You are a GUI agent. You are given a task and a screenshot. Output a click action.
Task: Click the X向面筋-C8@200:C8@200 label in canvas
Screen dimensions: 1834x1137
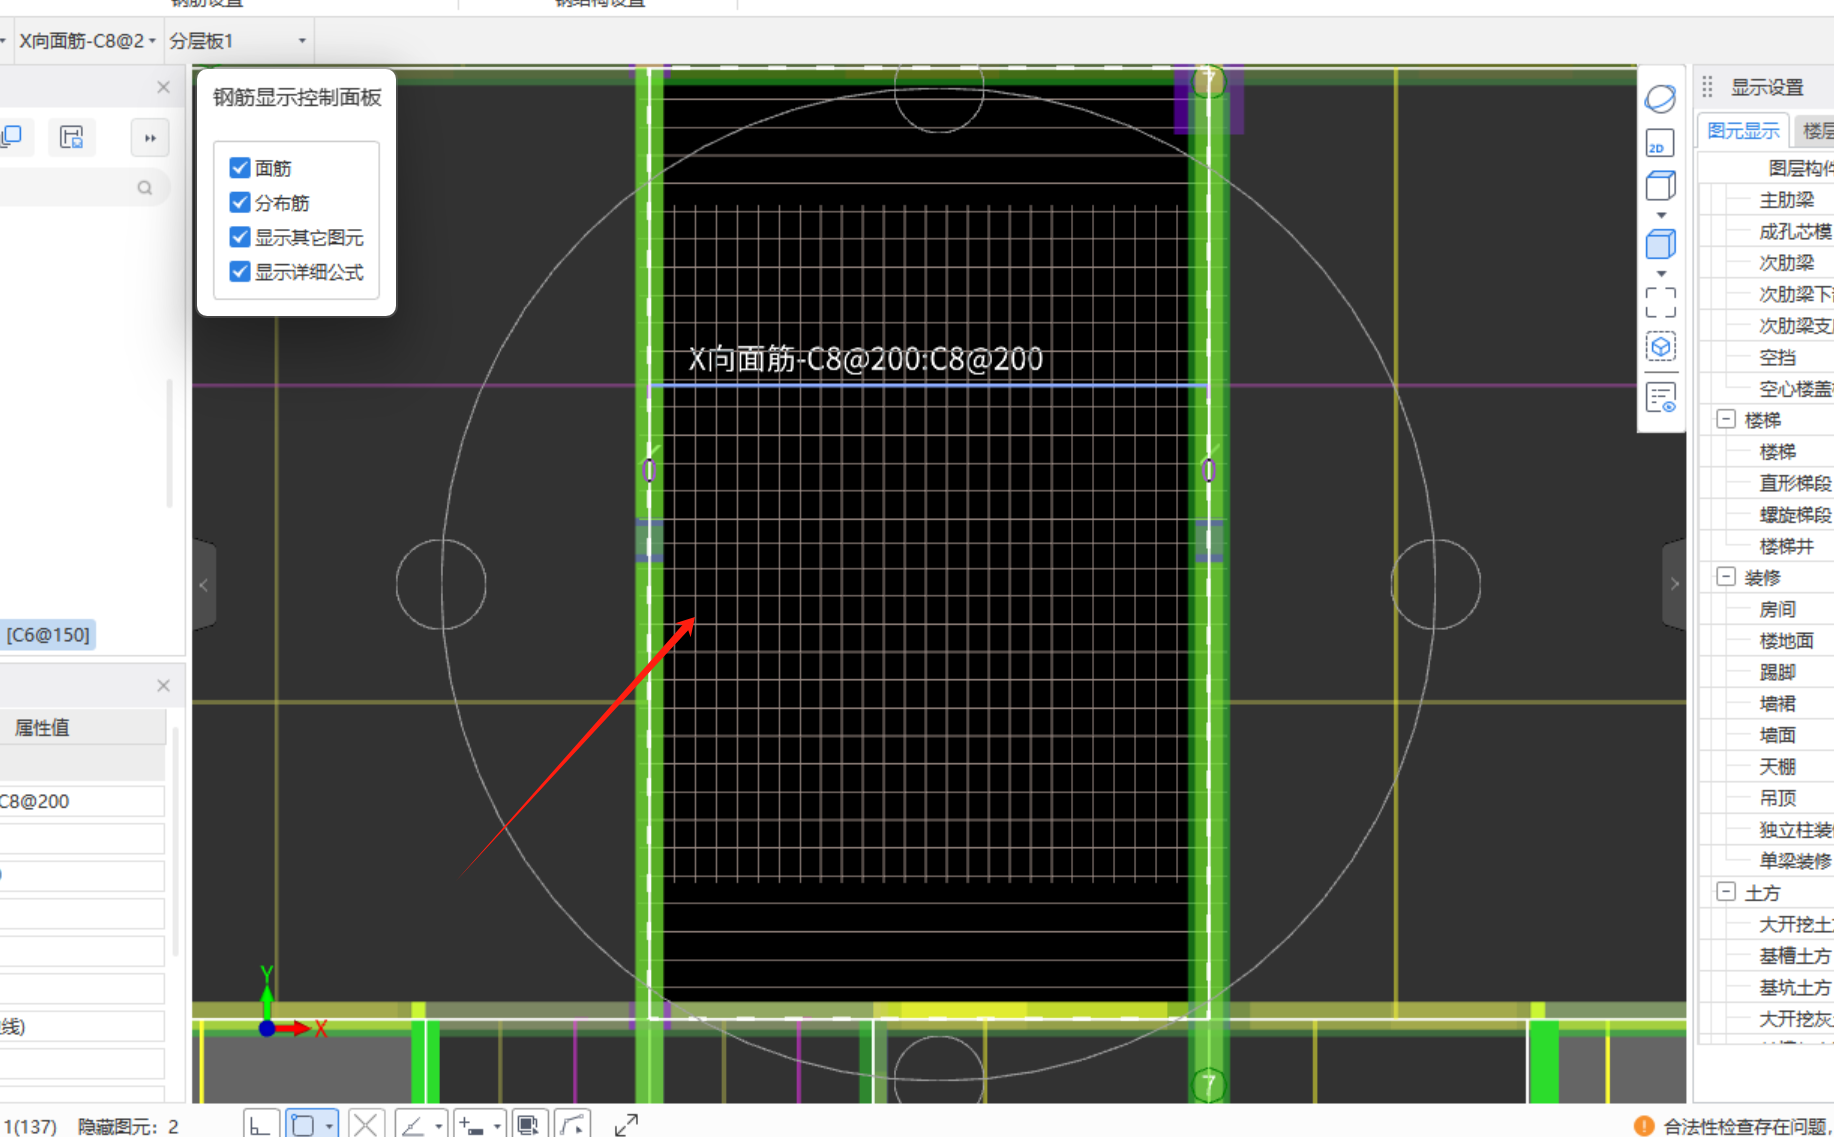[866, 359]
